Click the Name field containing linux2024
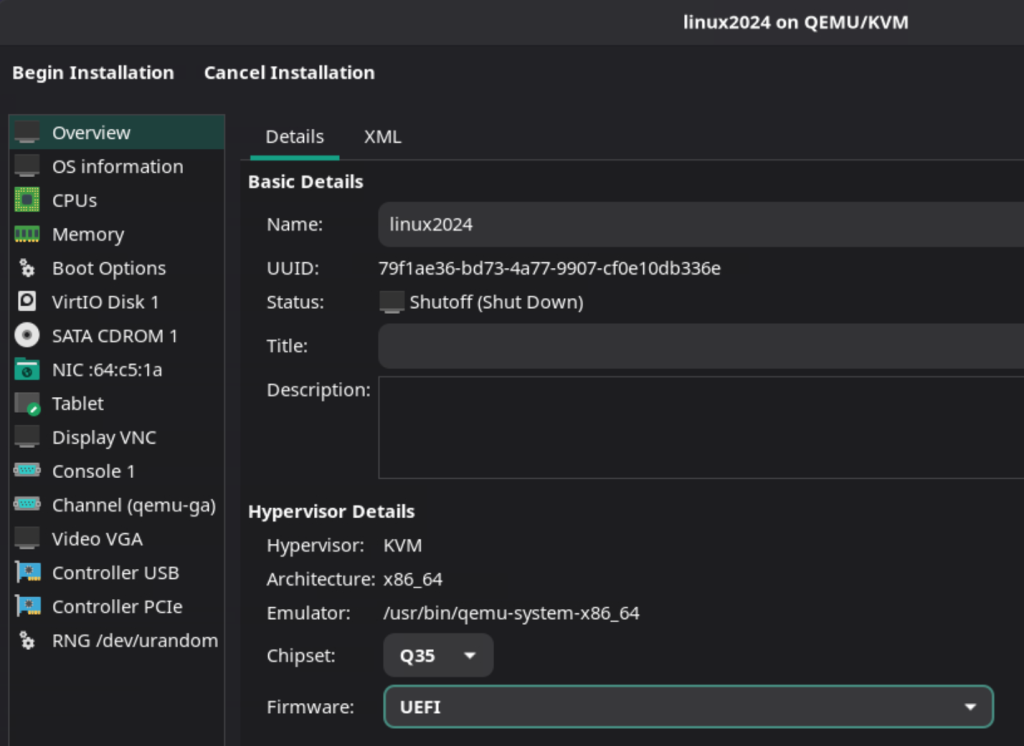 pos(701,225)
